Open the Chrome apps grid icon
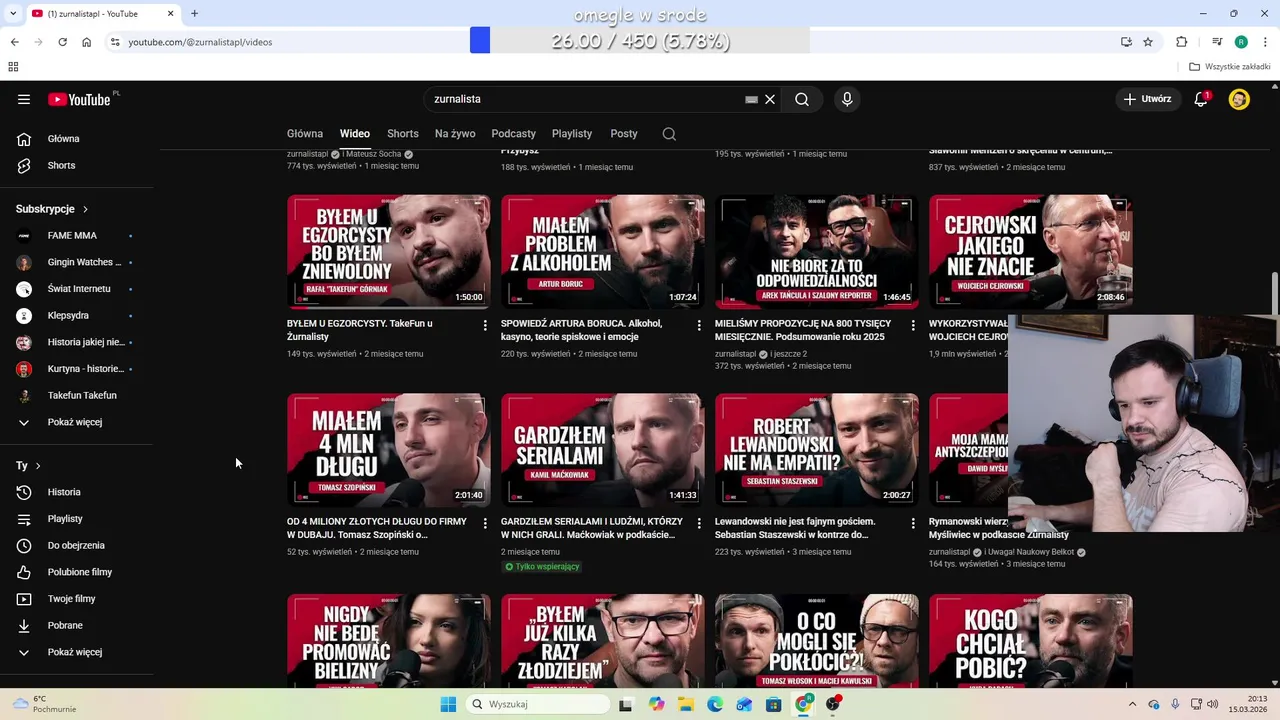Viewport: 1280px width, 720px height. click(13, 67)
